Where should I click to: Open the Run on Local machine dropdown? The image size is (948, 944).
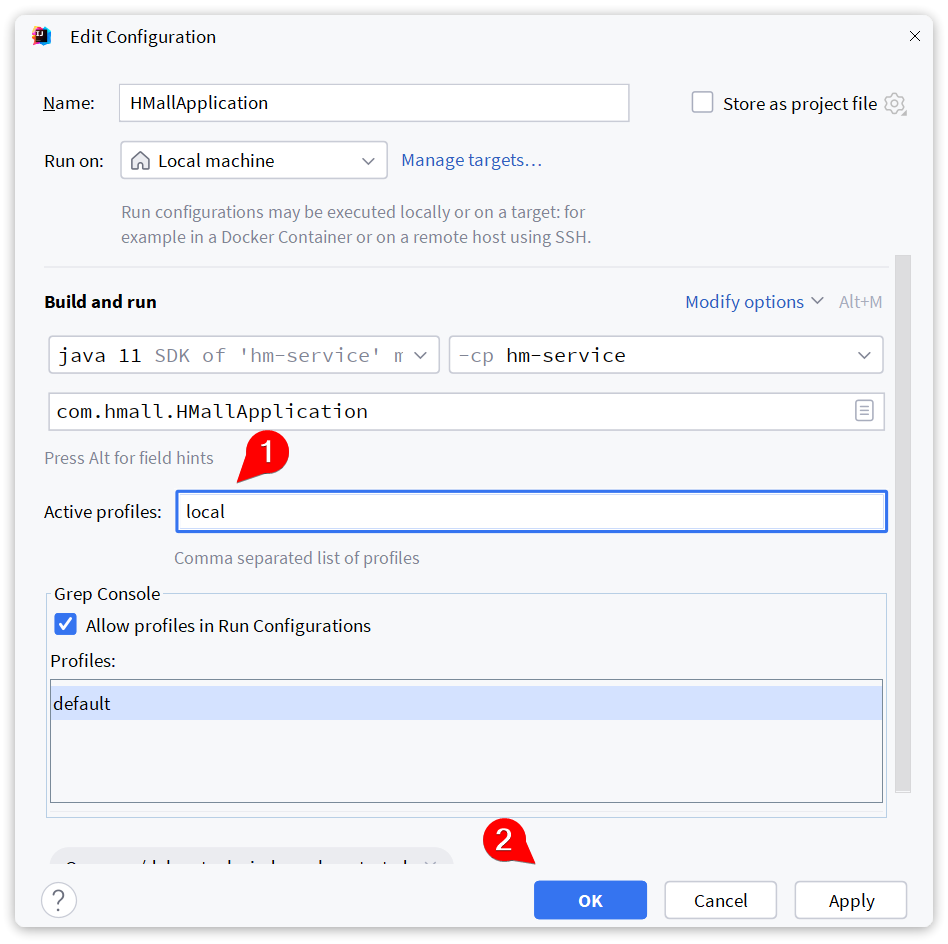pyautogui.click(x=254, y=160)
